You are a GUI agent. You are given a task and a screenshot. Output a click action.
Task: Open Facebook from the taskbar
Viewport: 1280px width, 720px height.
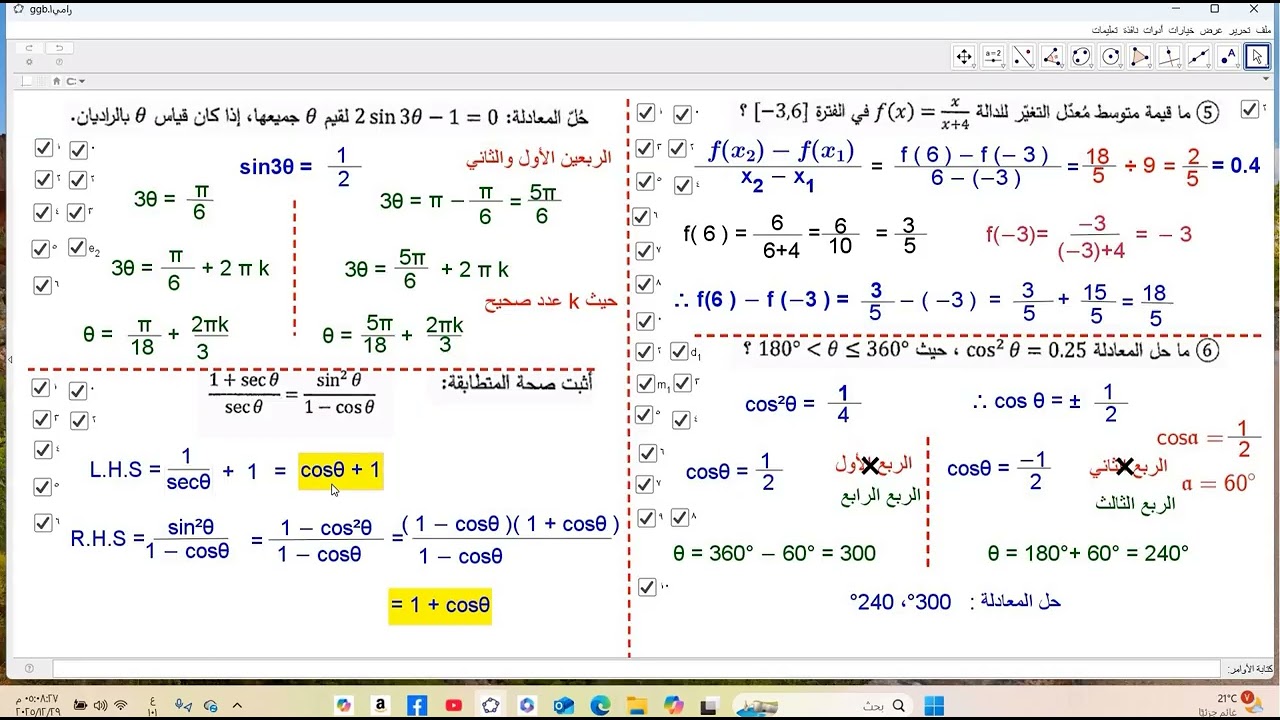coord(417,705)
